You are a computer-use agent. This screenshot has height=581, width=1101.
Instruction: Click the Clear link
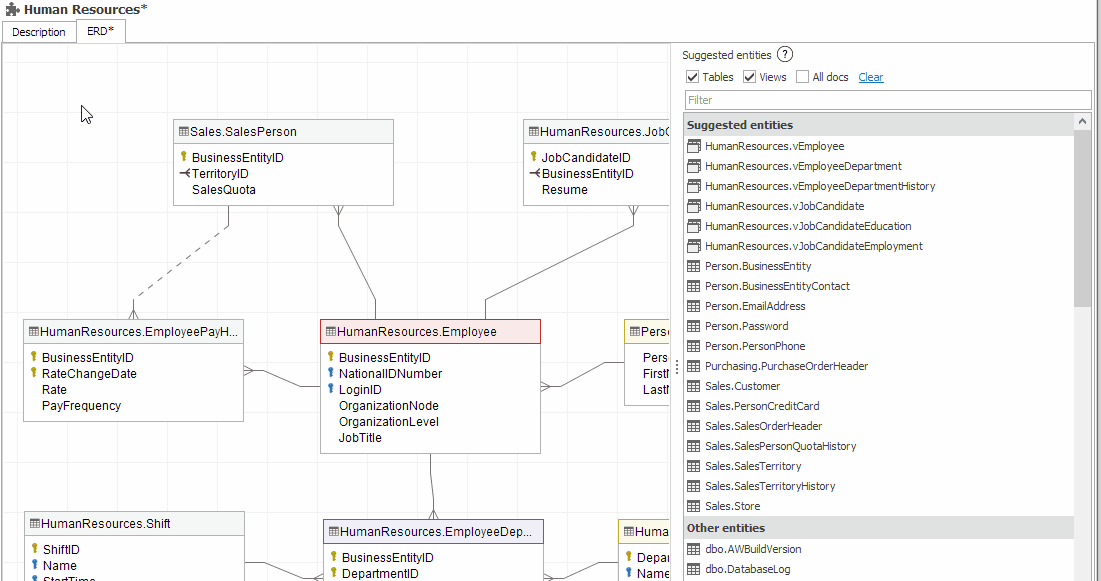[870, 77]
